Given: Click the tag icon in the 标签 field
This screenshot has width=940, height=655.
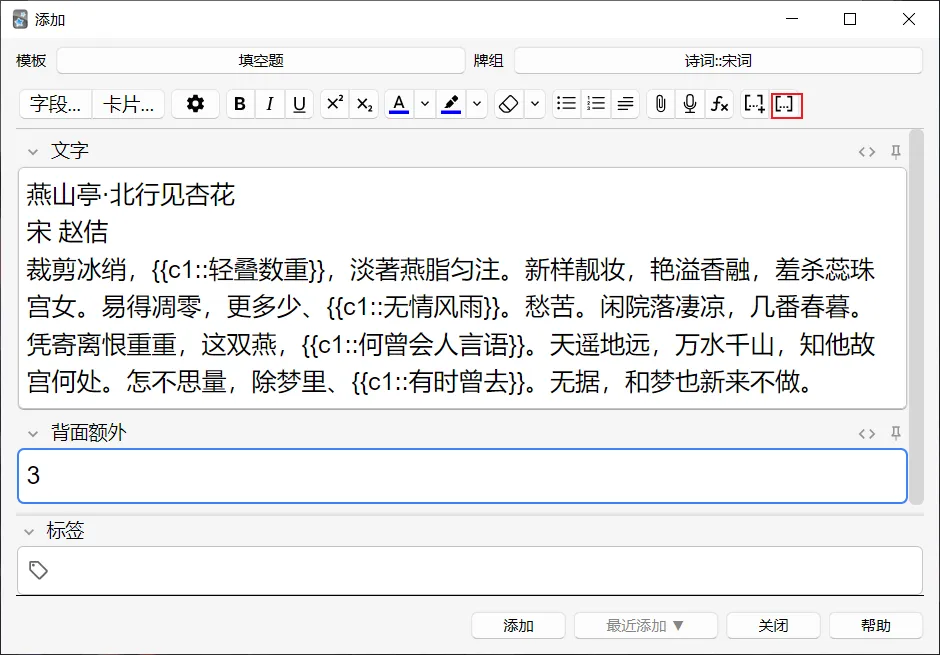Looking at the screenshot, I should tap(39, 570).
